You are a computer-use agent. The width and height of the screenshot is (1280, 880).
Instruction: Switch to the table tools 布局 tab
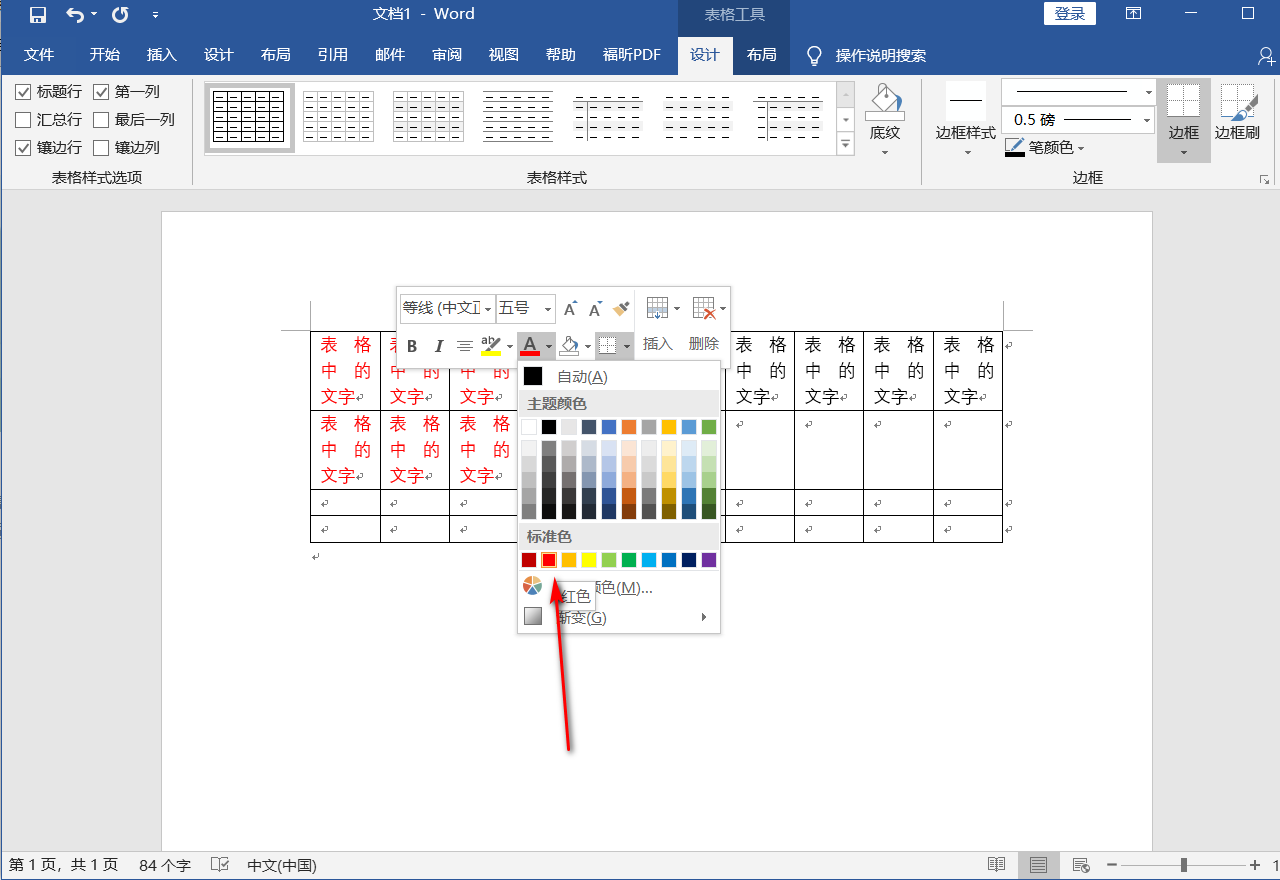[761, 55]
